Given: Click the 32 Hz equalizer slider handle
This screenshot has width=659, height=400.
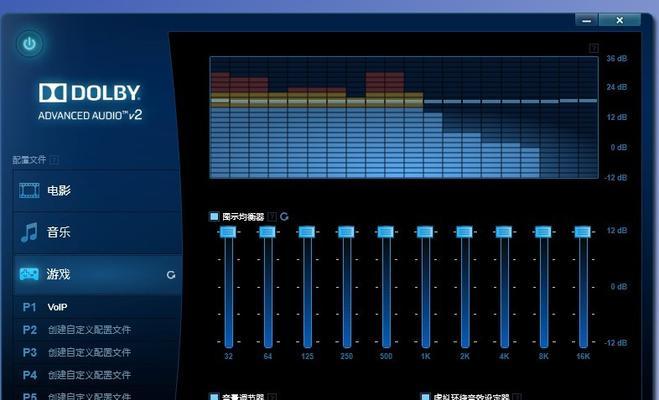Looking at the screenshot, I should (x=228, y=232).
